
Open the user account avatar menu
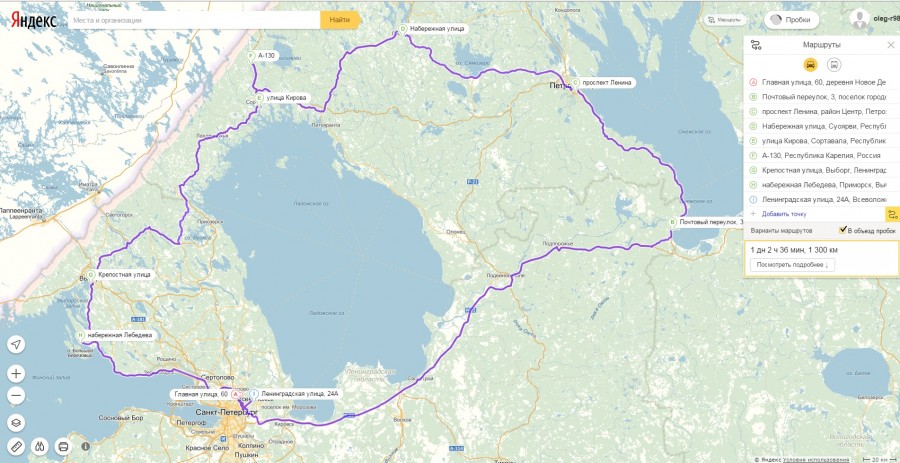(x=859, y=19)
